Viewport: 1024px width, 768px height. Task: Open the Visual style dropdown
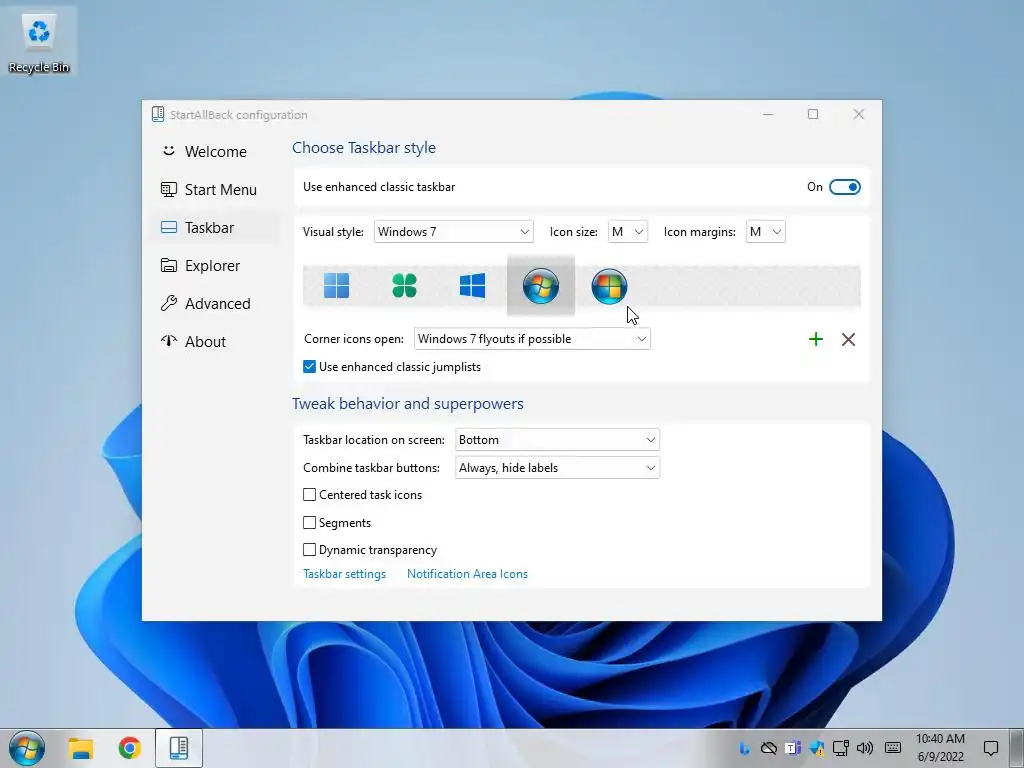click(x=453, y=232)
